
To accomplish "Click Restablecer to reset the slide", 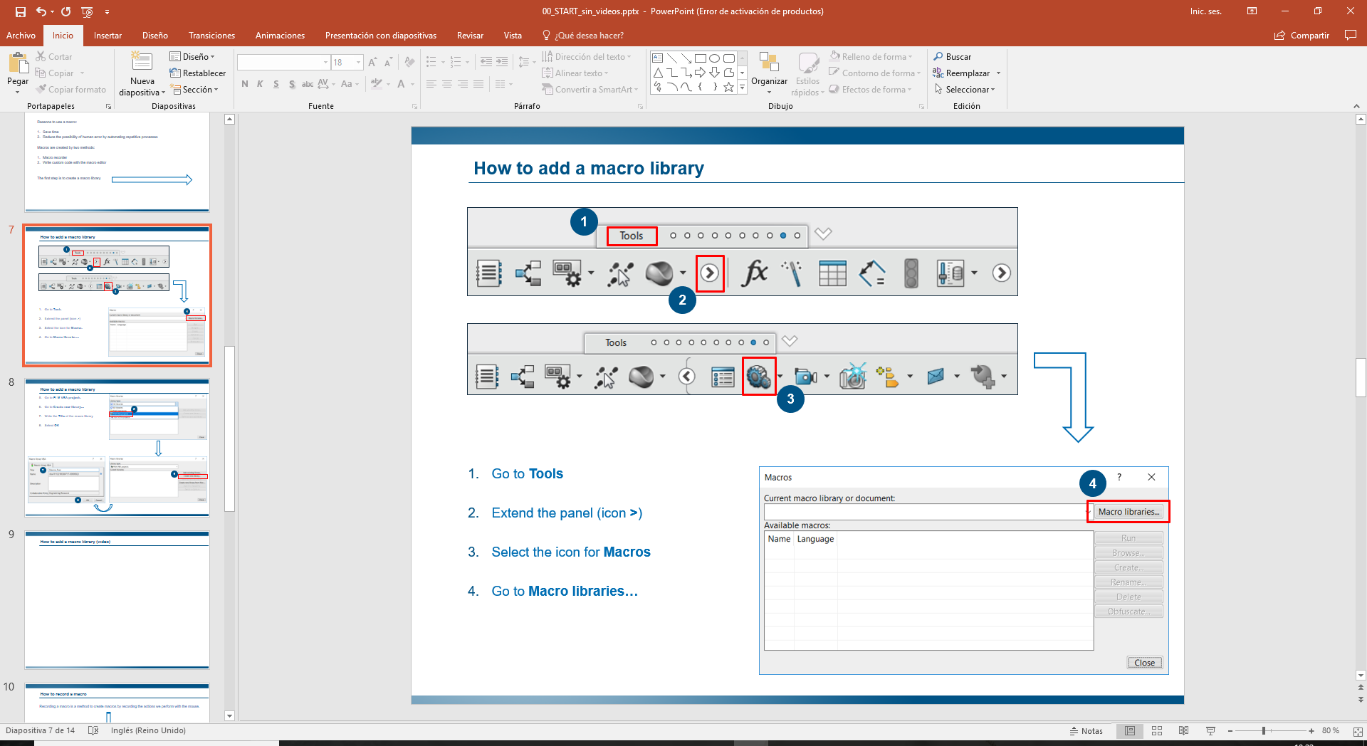I will tap(197, 73).
